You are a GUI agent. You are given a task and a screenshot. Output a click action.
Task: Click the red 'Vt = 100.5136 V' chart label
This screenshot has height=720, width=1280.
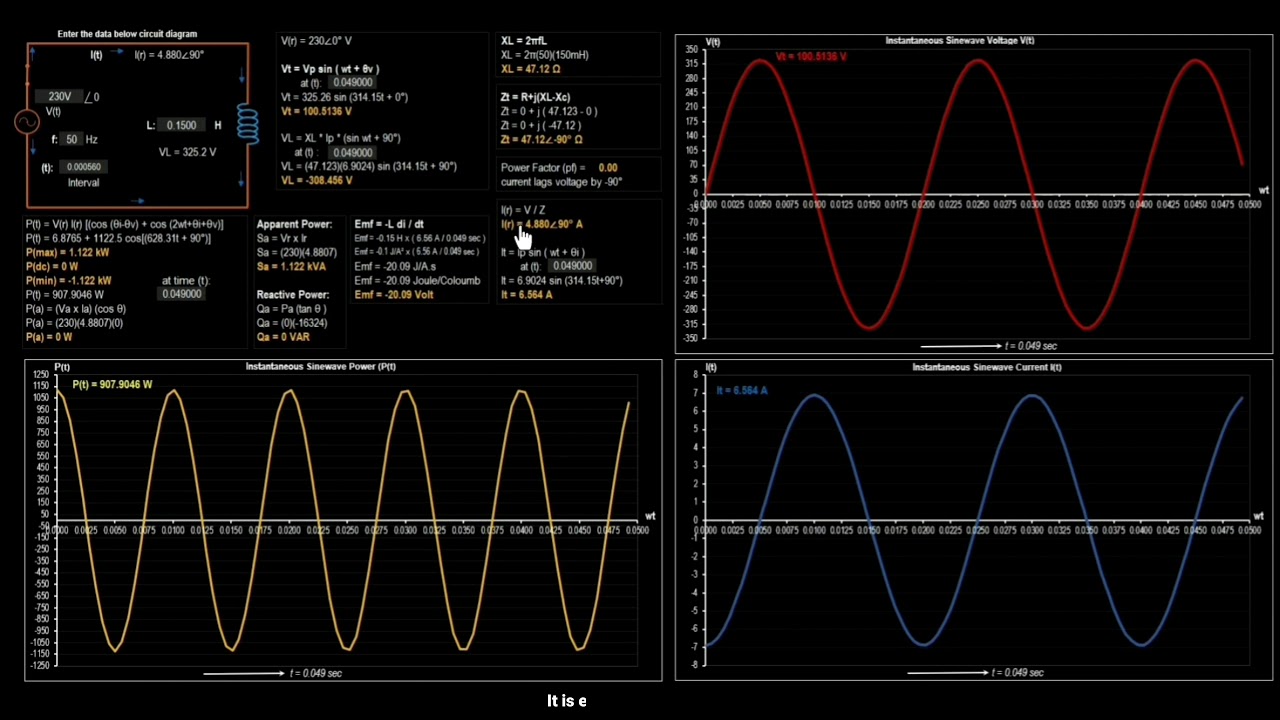(x=811, y=57)
